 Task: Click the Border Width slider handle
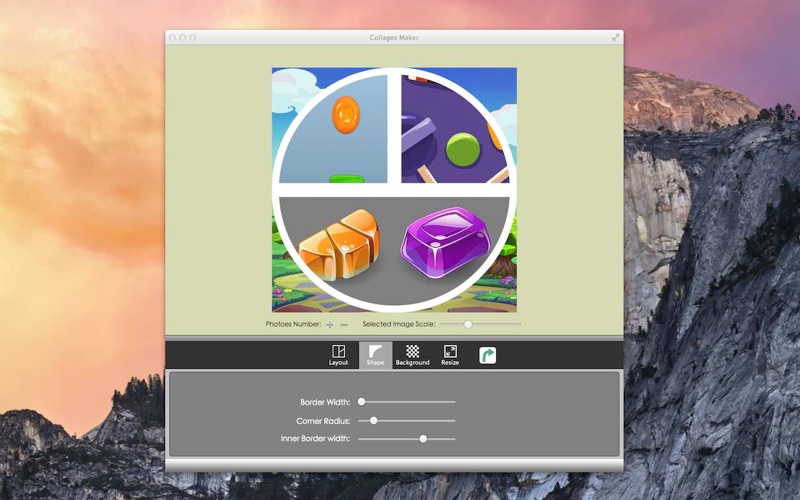click(x=361, y=402)
